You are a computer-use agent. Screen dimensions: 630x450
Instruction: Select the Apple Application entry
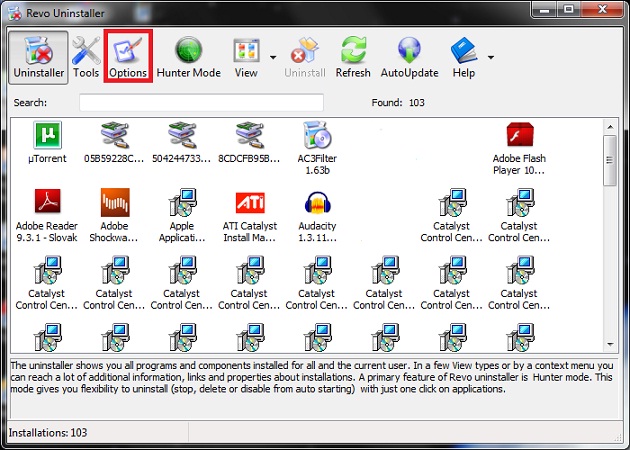(x=182, y=215)
